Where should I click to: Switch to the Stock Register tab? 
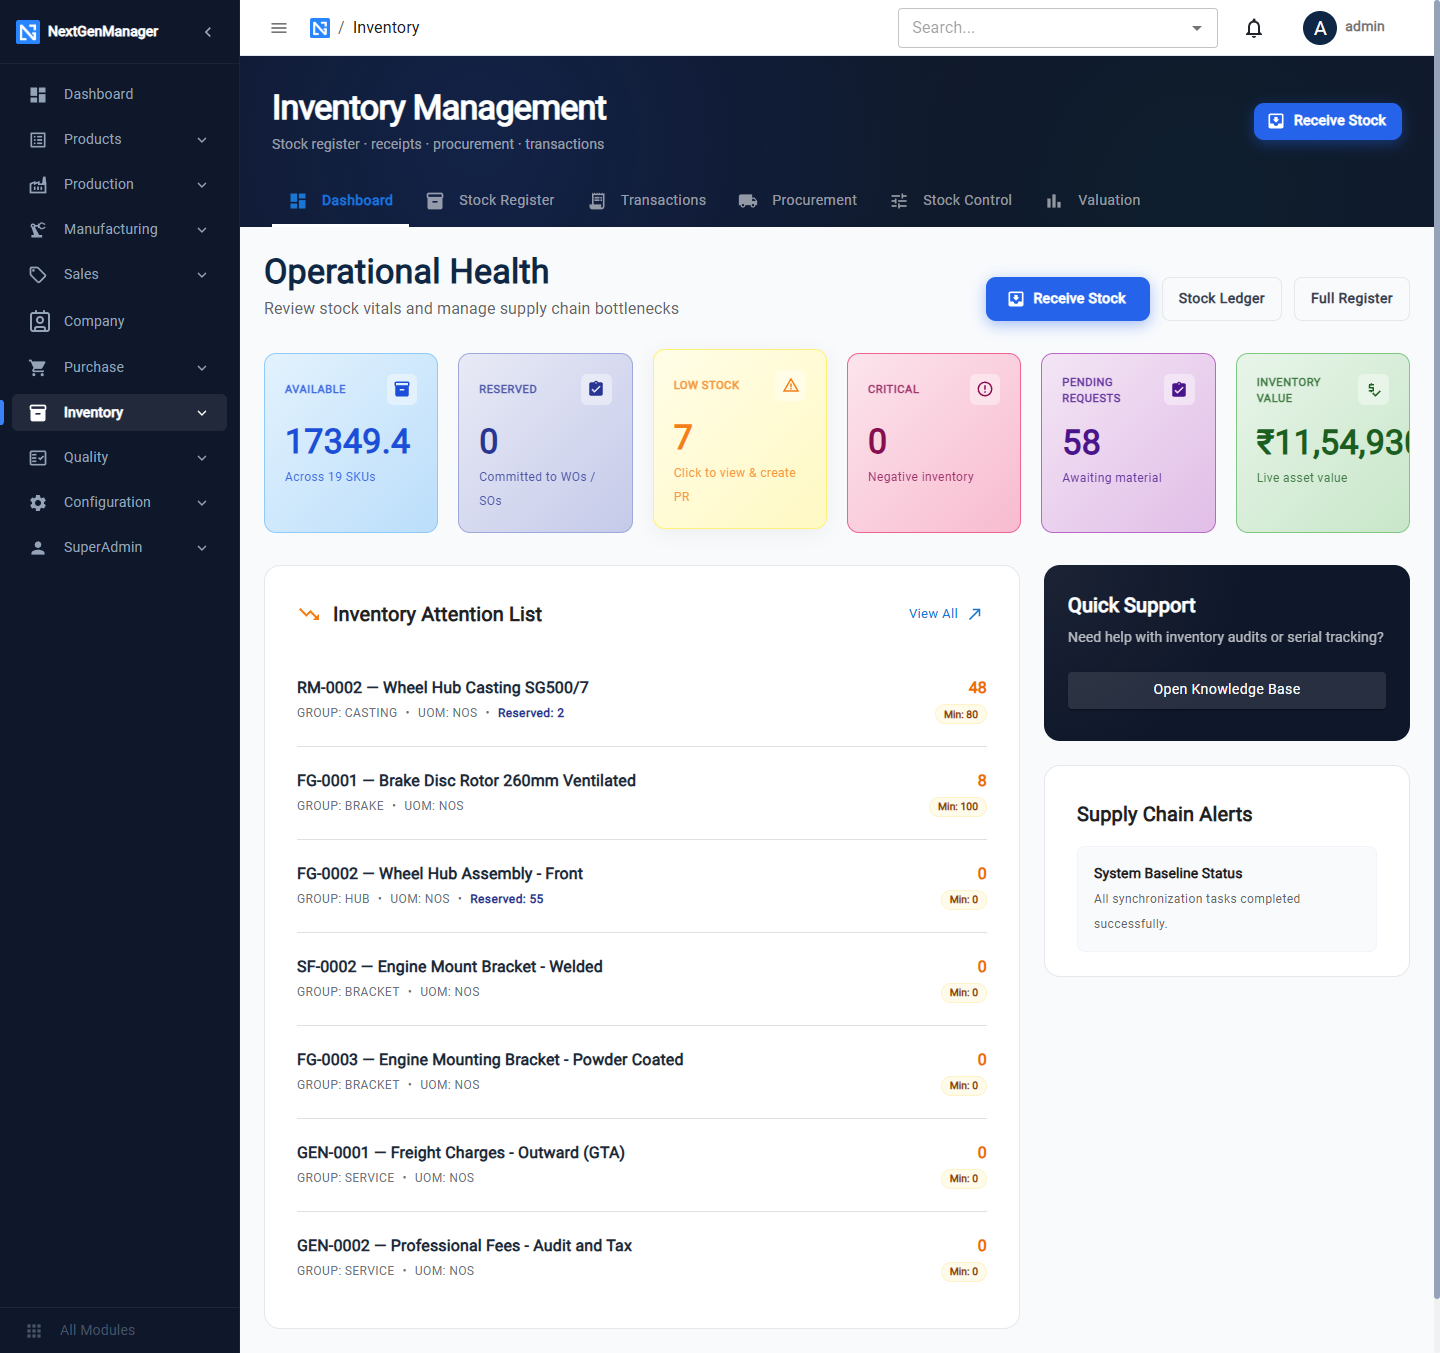tap(490, 200)
